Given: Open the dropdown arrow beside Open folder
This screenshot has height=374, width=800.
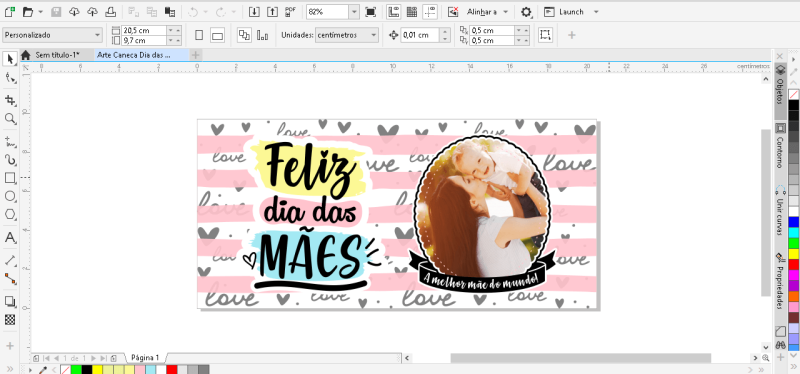Looking at the screenshot, I should [x=41, y=12].
